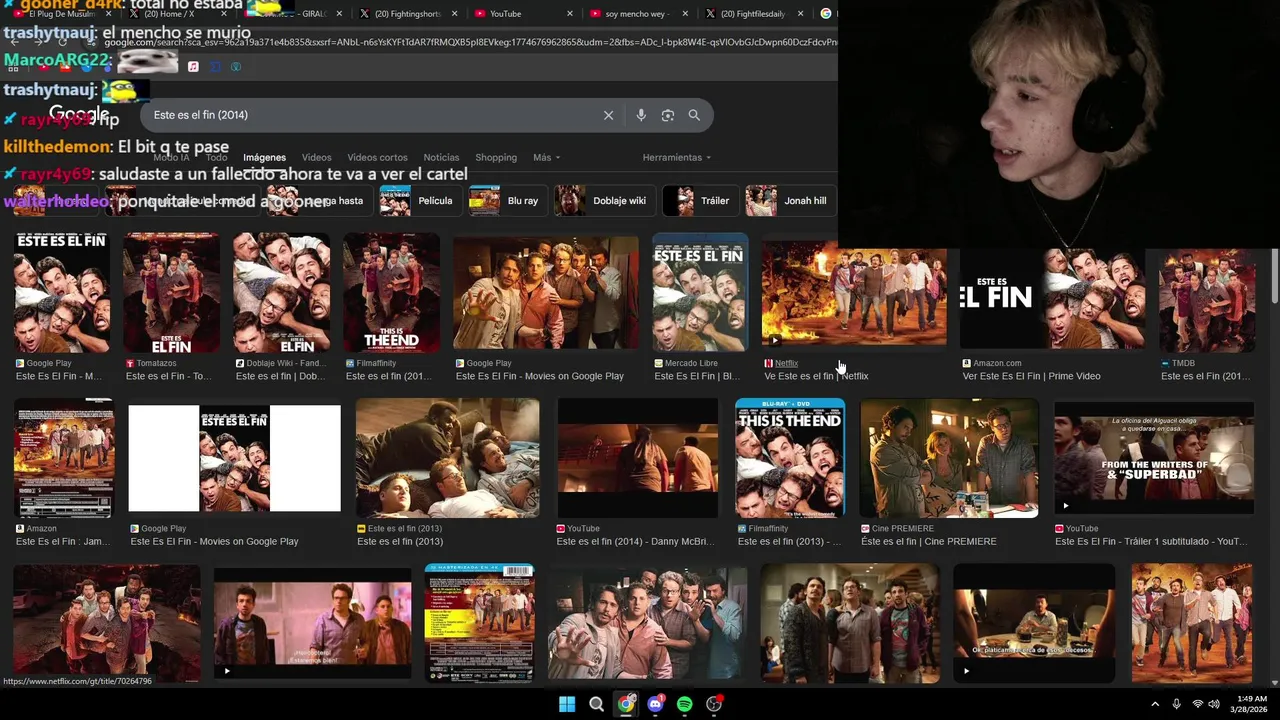Screen dimensions: 1280x720
Task: Open Este es el fin (2013) bed scene thumbnail
Action: pyautogui.click(x=447, y=458)
